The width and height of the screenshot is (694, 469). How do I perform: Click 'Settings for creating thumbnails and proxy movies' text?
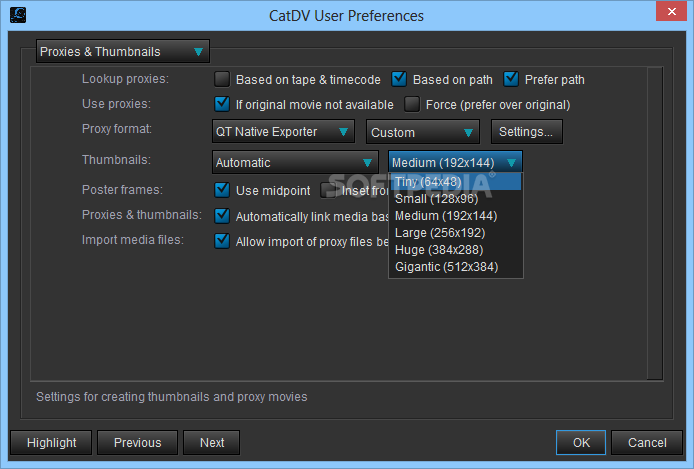(x=171, y=396)
